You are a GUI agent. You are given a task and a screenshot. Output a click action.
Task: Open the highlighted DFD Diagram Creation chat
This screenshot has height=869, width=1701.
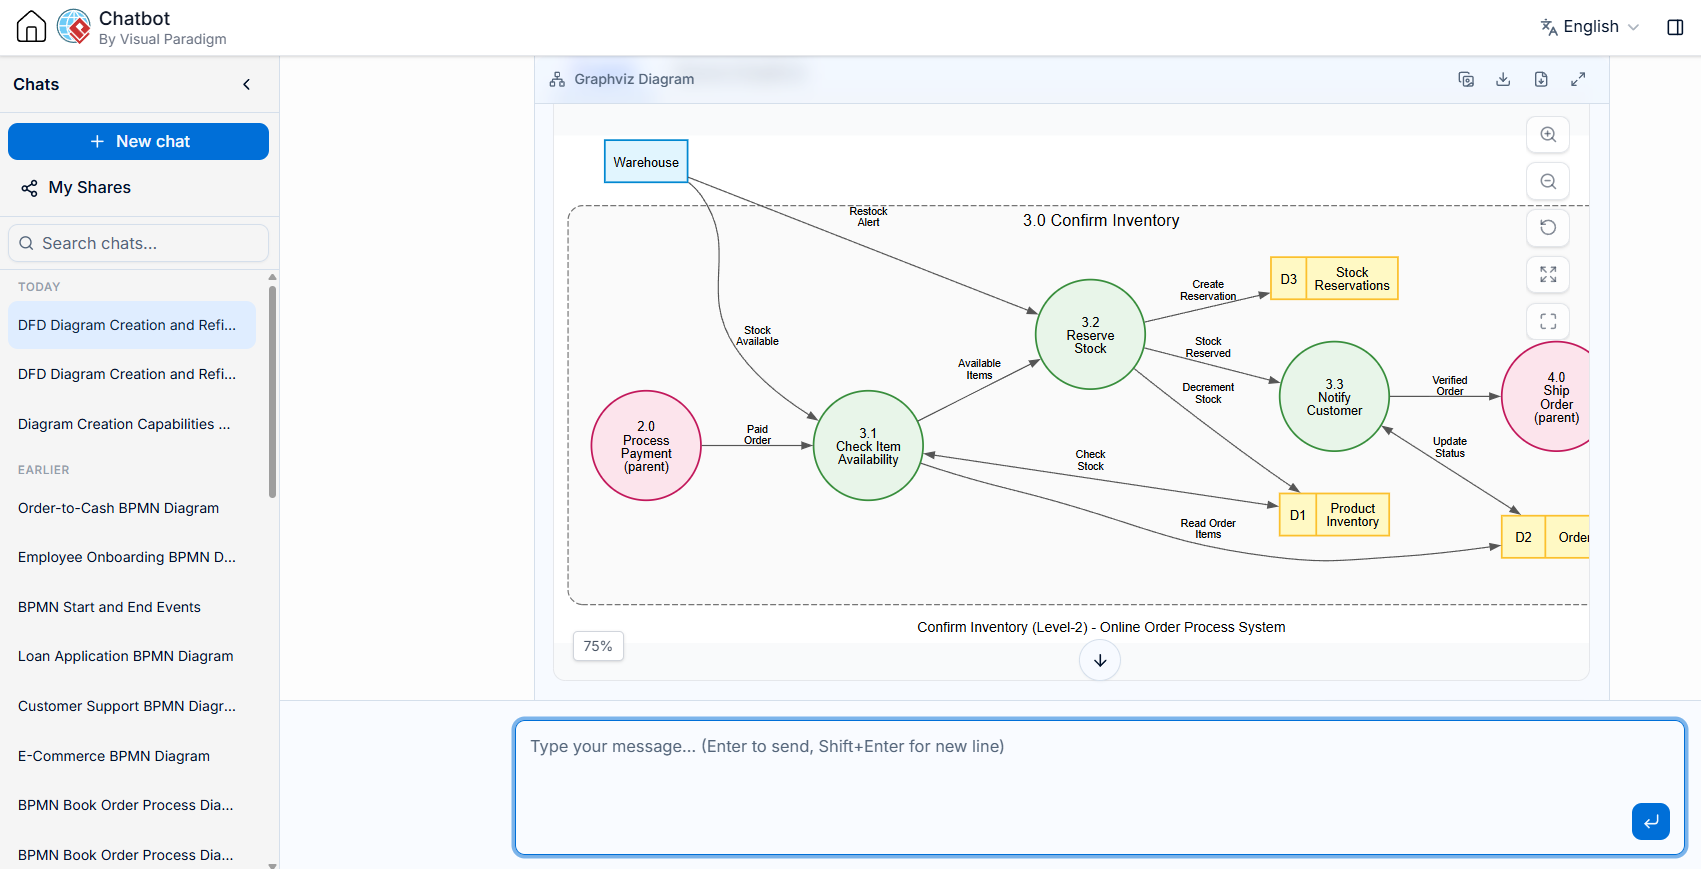132,325
